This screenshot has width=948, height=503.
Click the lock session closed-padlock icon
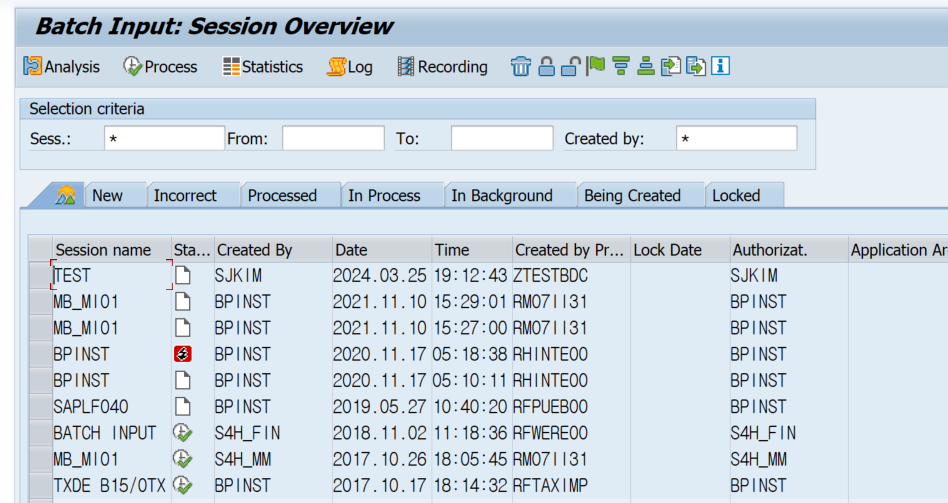coord(547,66)
